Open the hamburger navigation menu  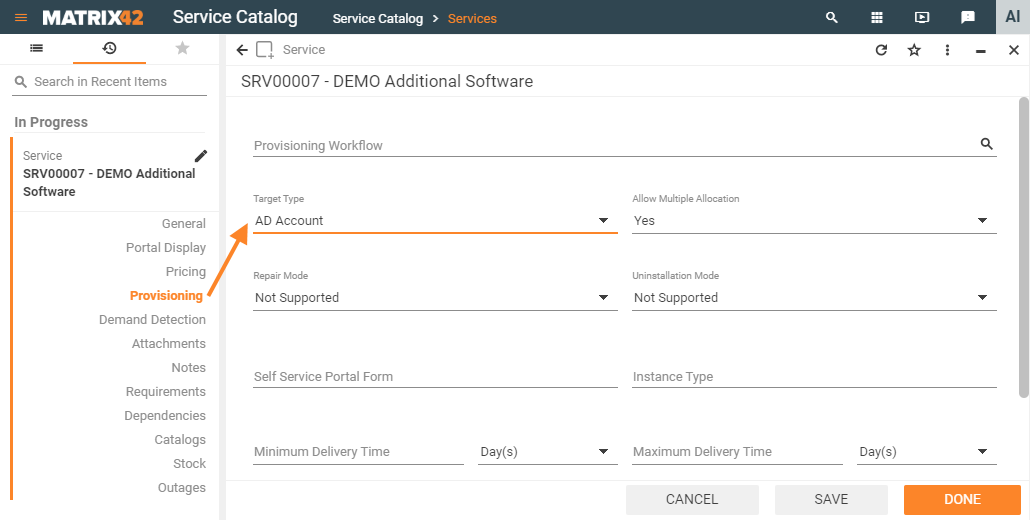20,17
